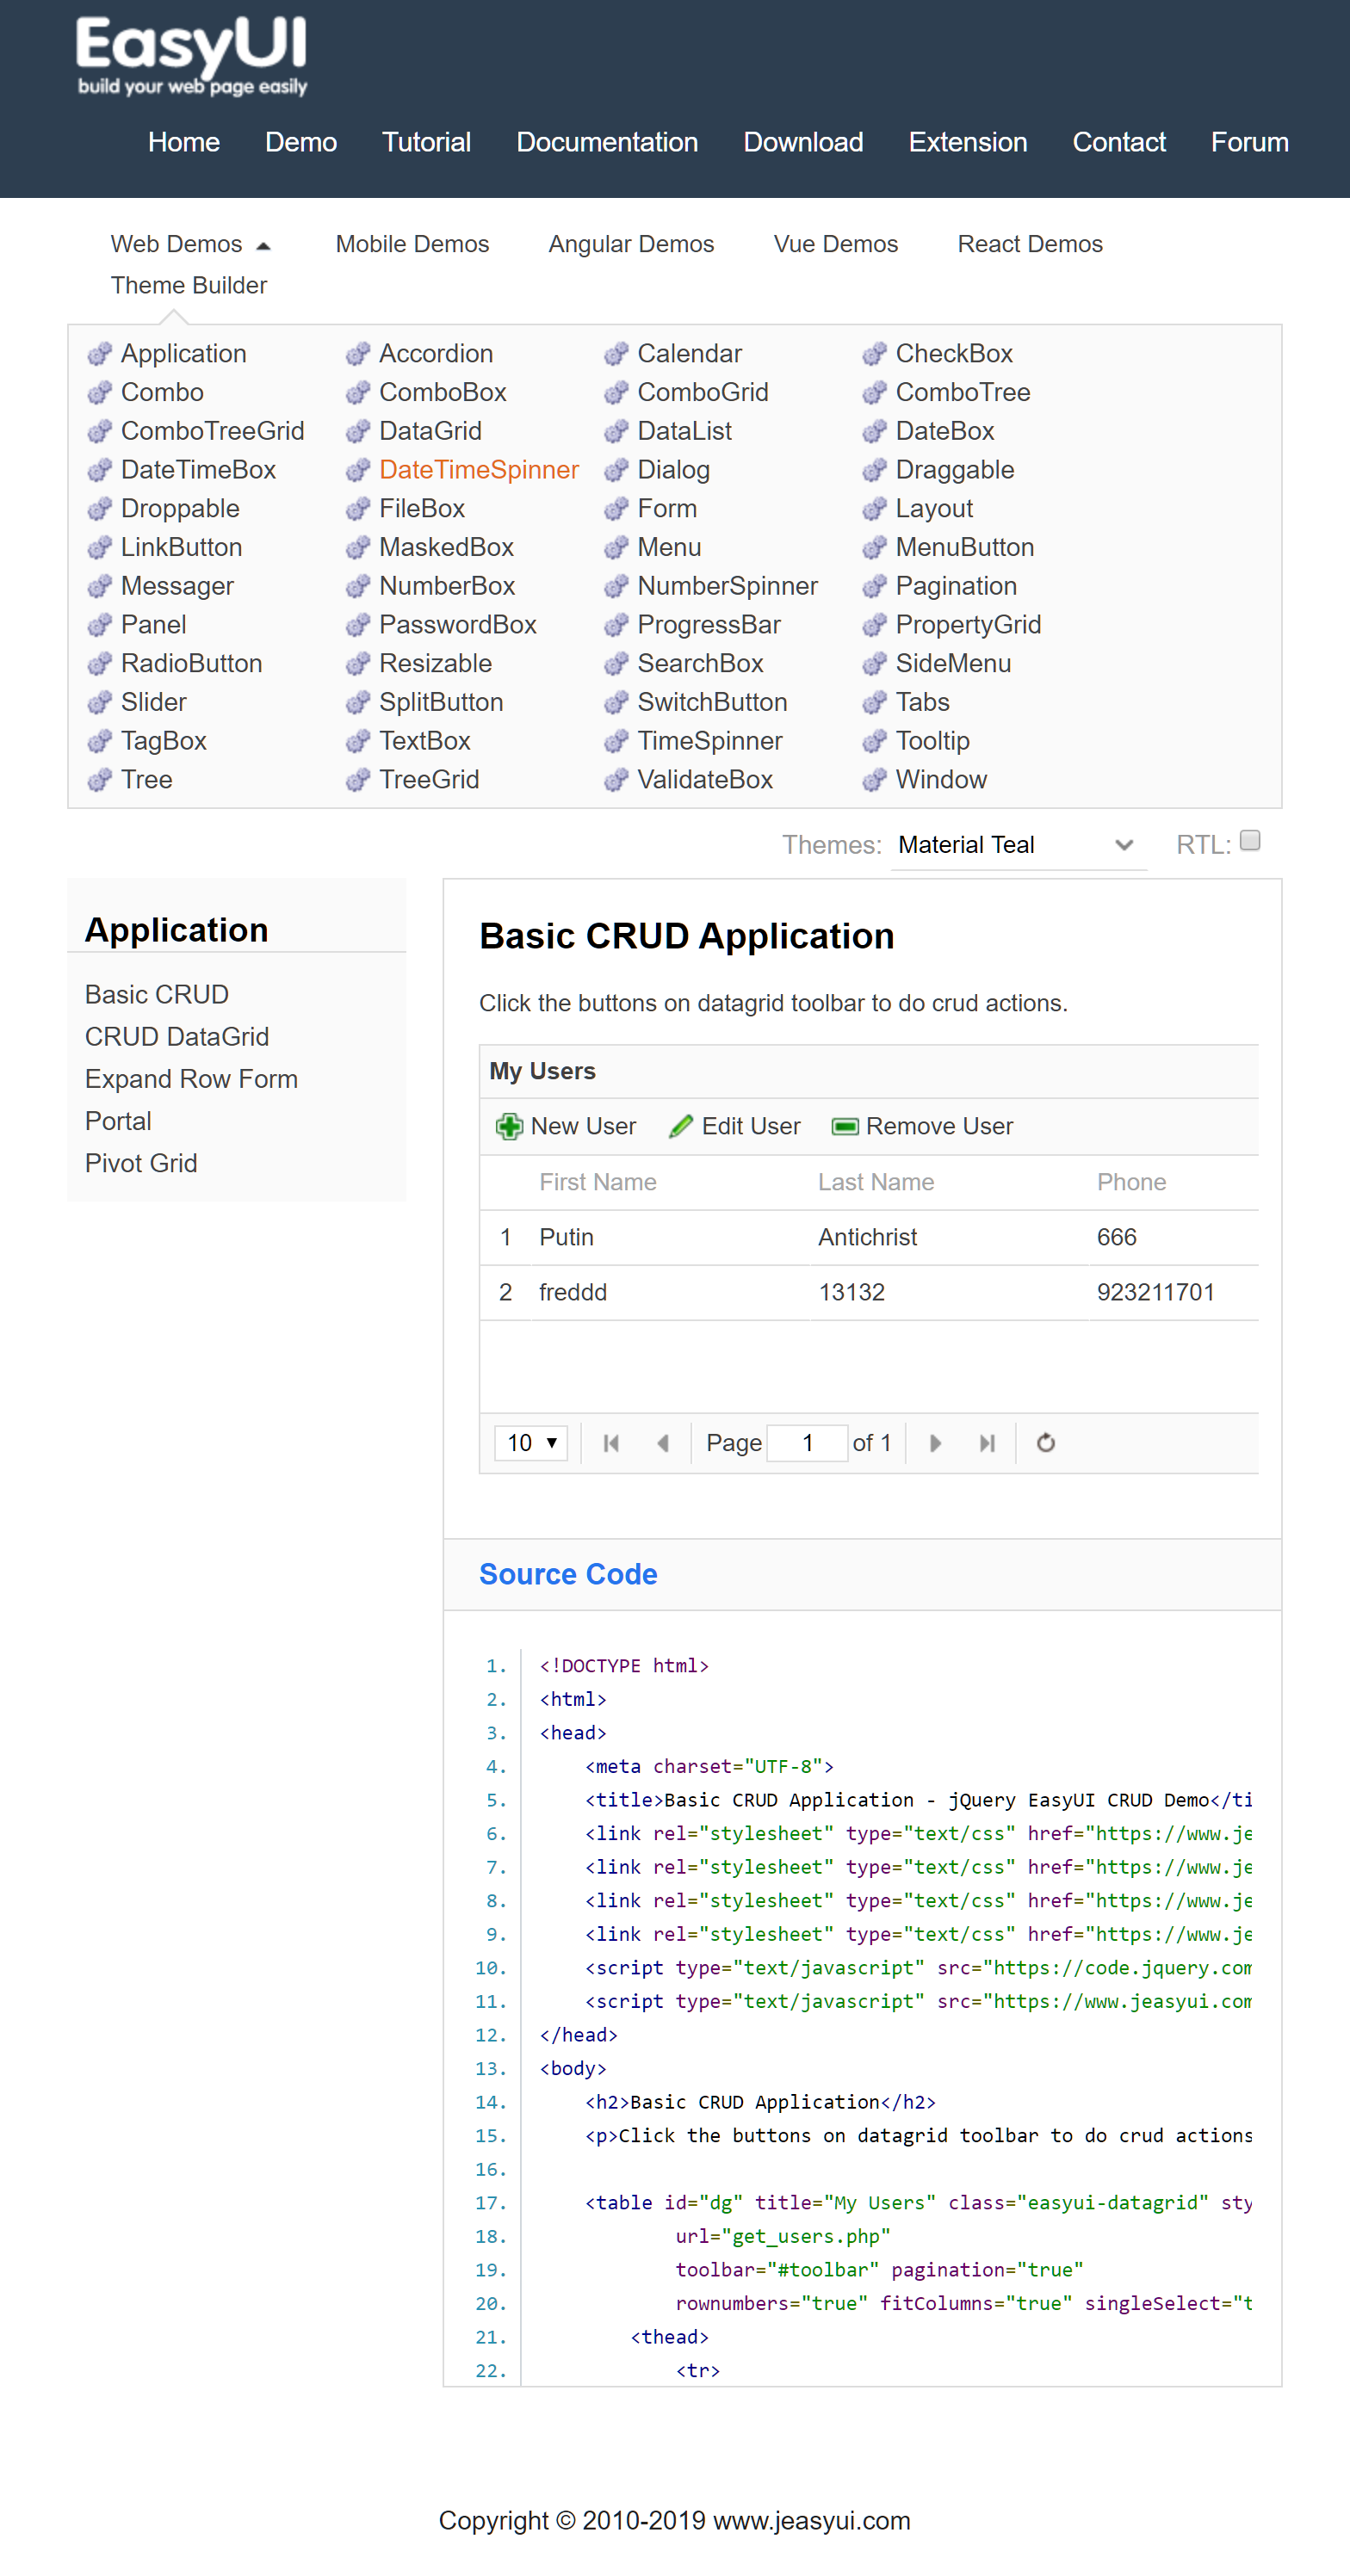Click the gear icon beside ValidateBox
The image size is (1350, 2576).
pos(616,780)
